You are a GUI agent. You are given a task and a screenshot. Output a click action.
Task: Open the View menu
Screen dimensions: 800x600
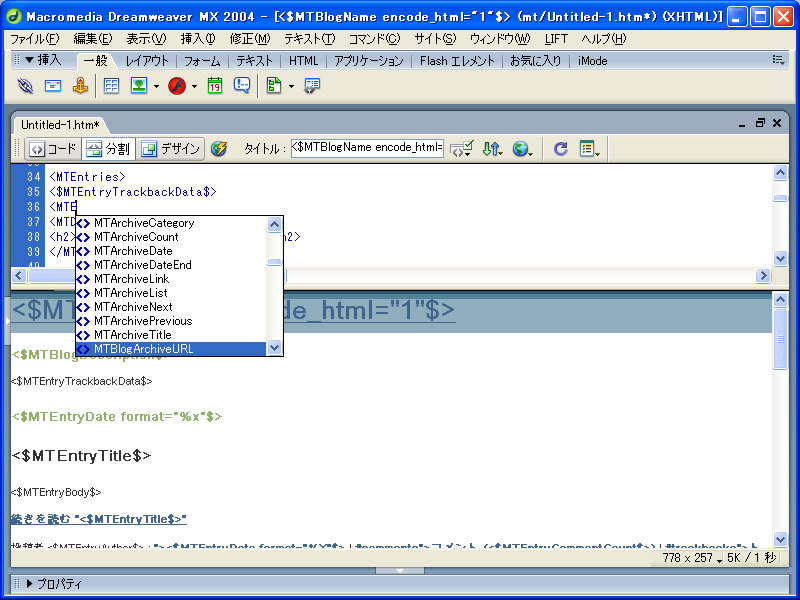click(146, 39)
